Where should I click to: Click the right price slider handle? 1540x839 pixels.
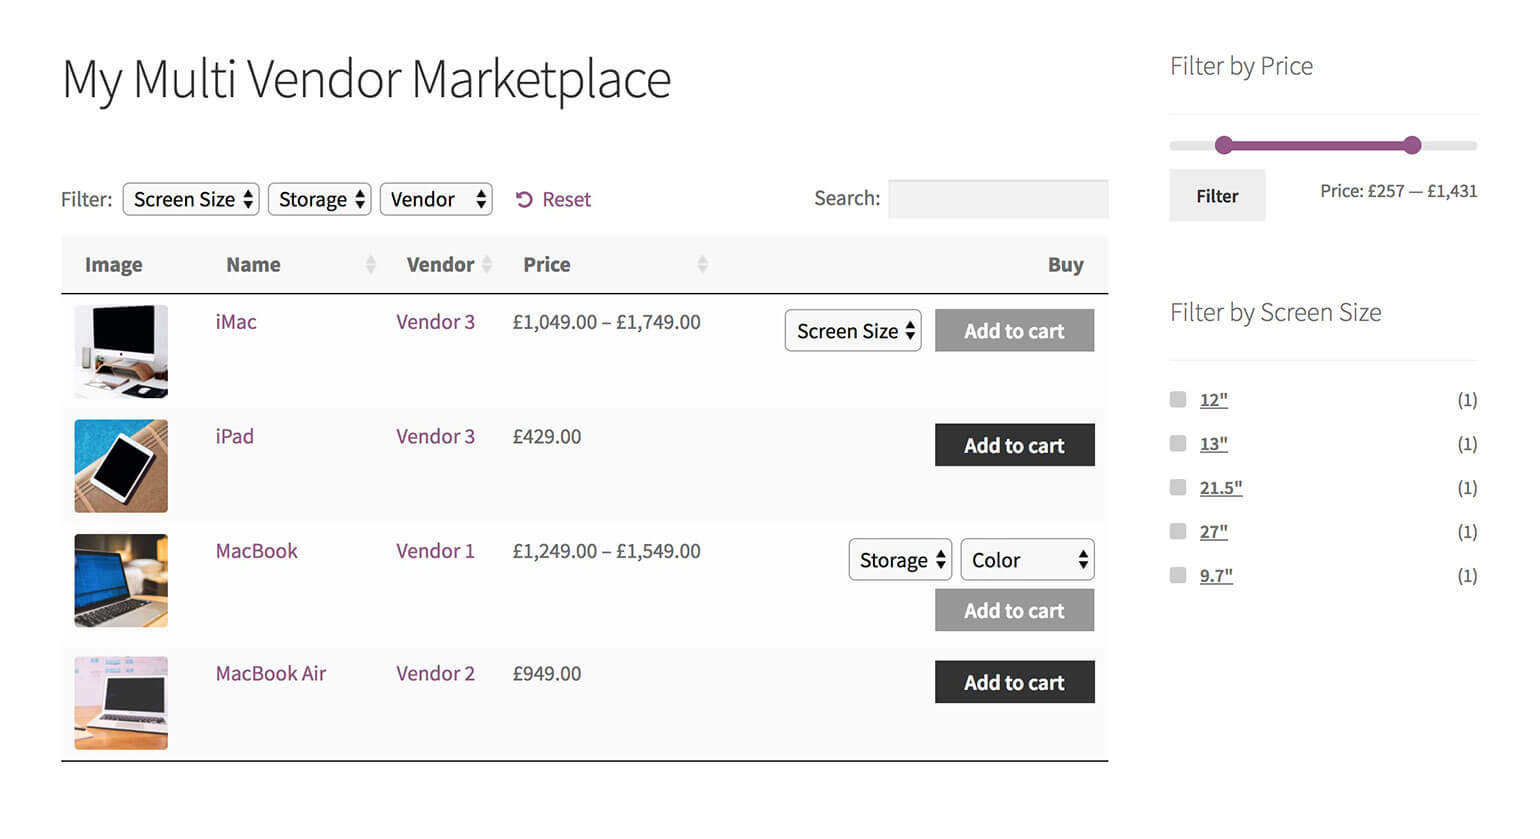click(1411, 145)
